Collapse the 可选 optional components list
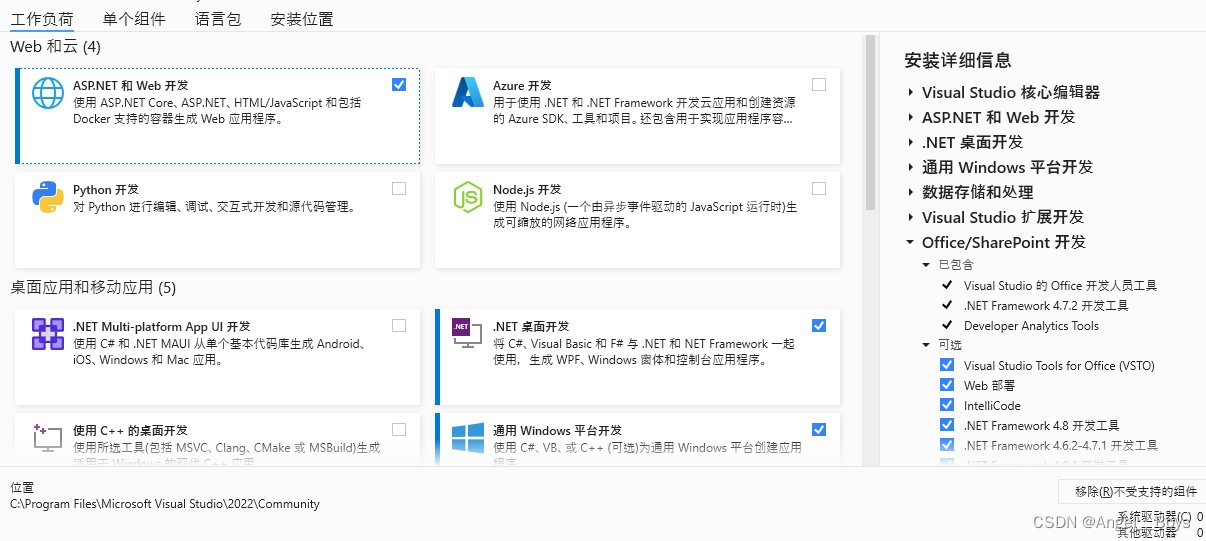Screen dimensions: 1206x541 tap(926, 345)
